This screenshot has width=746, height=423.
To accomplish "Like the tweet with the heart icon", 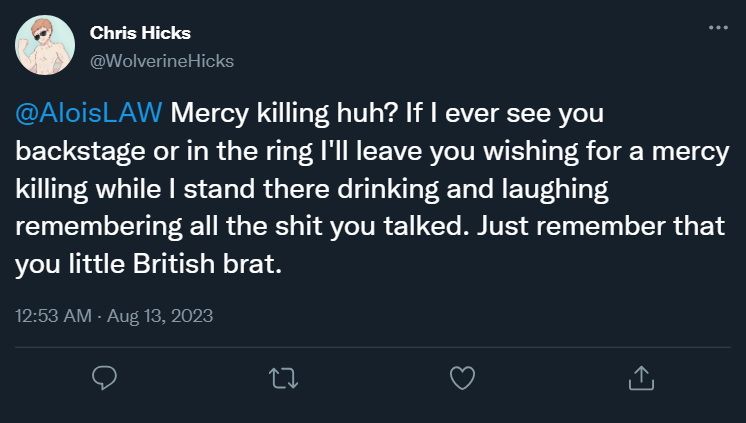I will (461, 378).
